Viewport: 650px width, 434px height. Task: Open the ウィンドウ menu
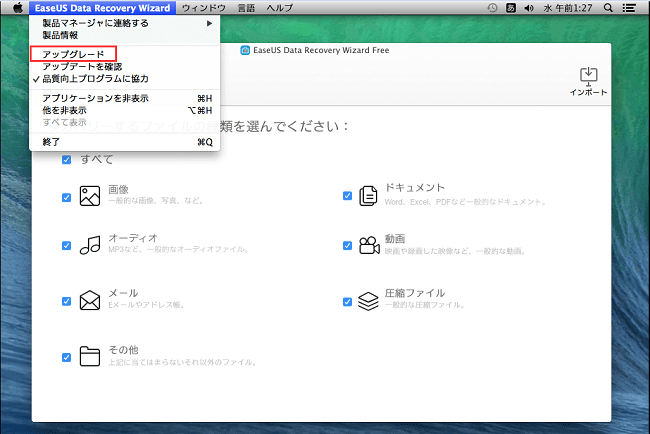click(204, 7)
